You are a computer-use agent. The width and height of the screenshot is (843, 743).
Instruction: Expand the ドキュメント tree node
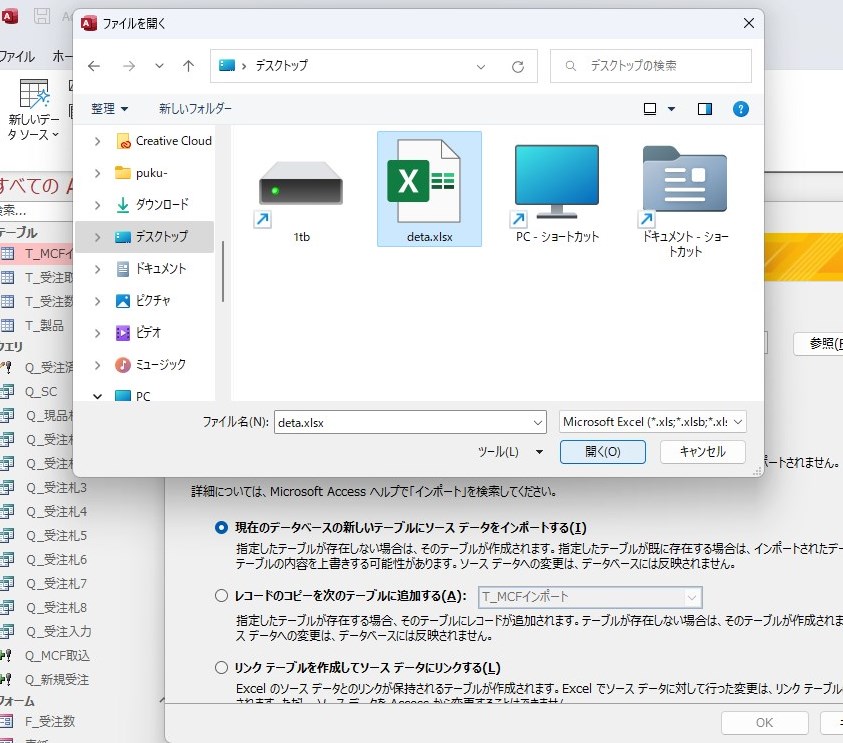point(97,269)
